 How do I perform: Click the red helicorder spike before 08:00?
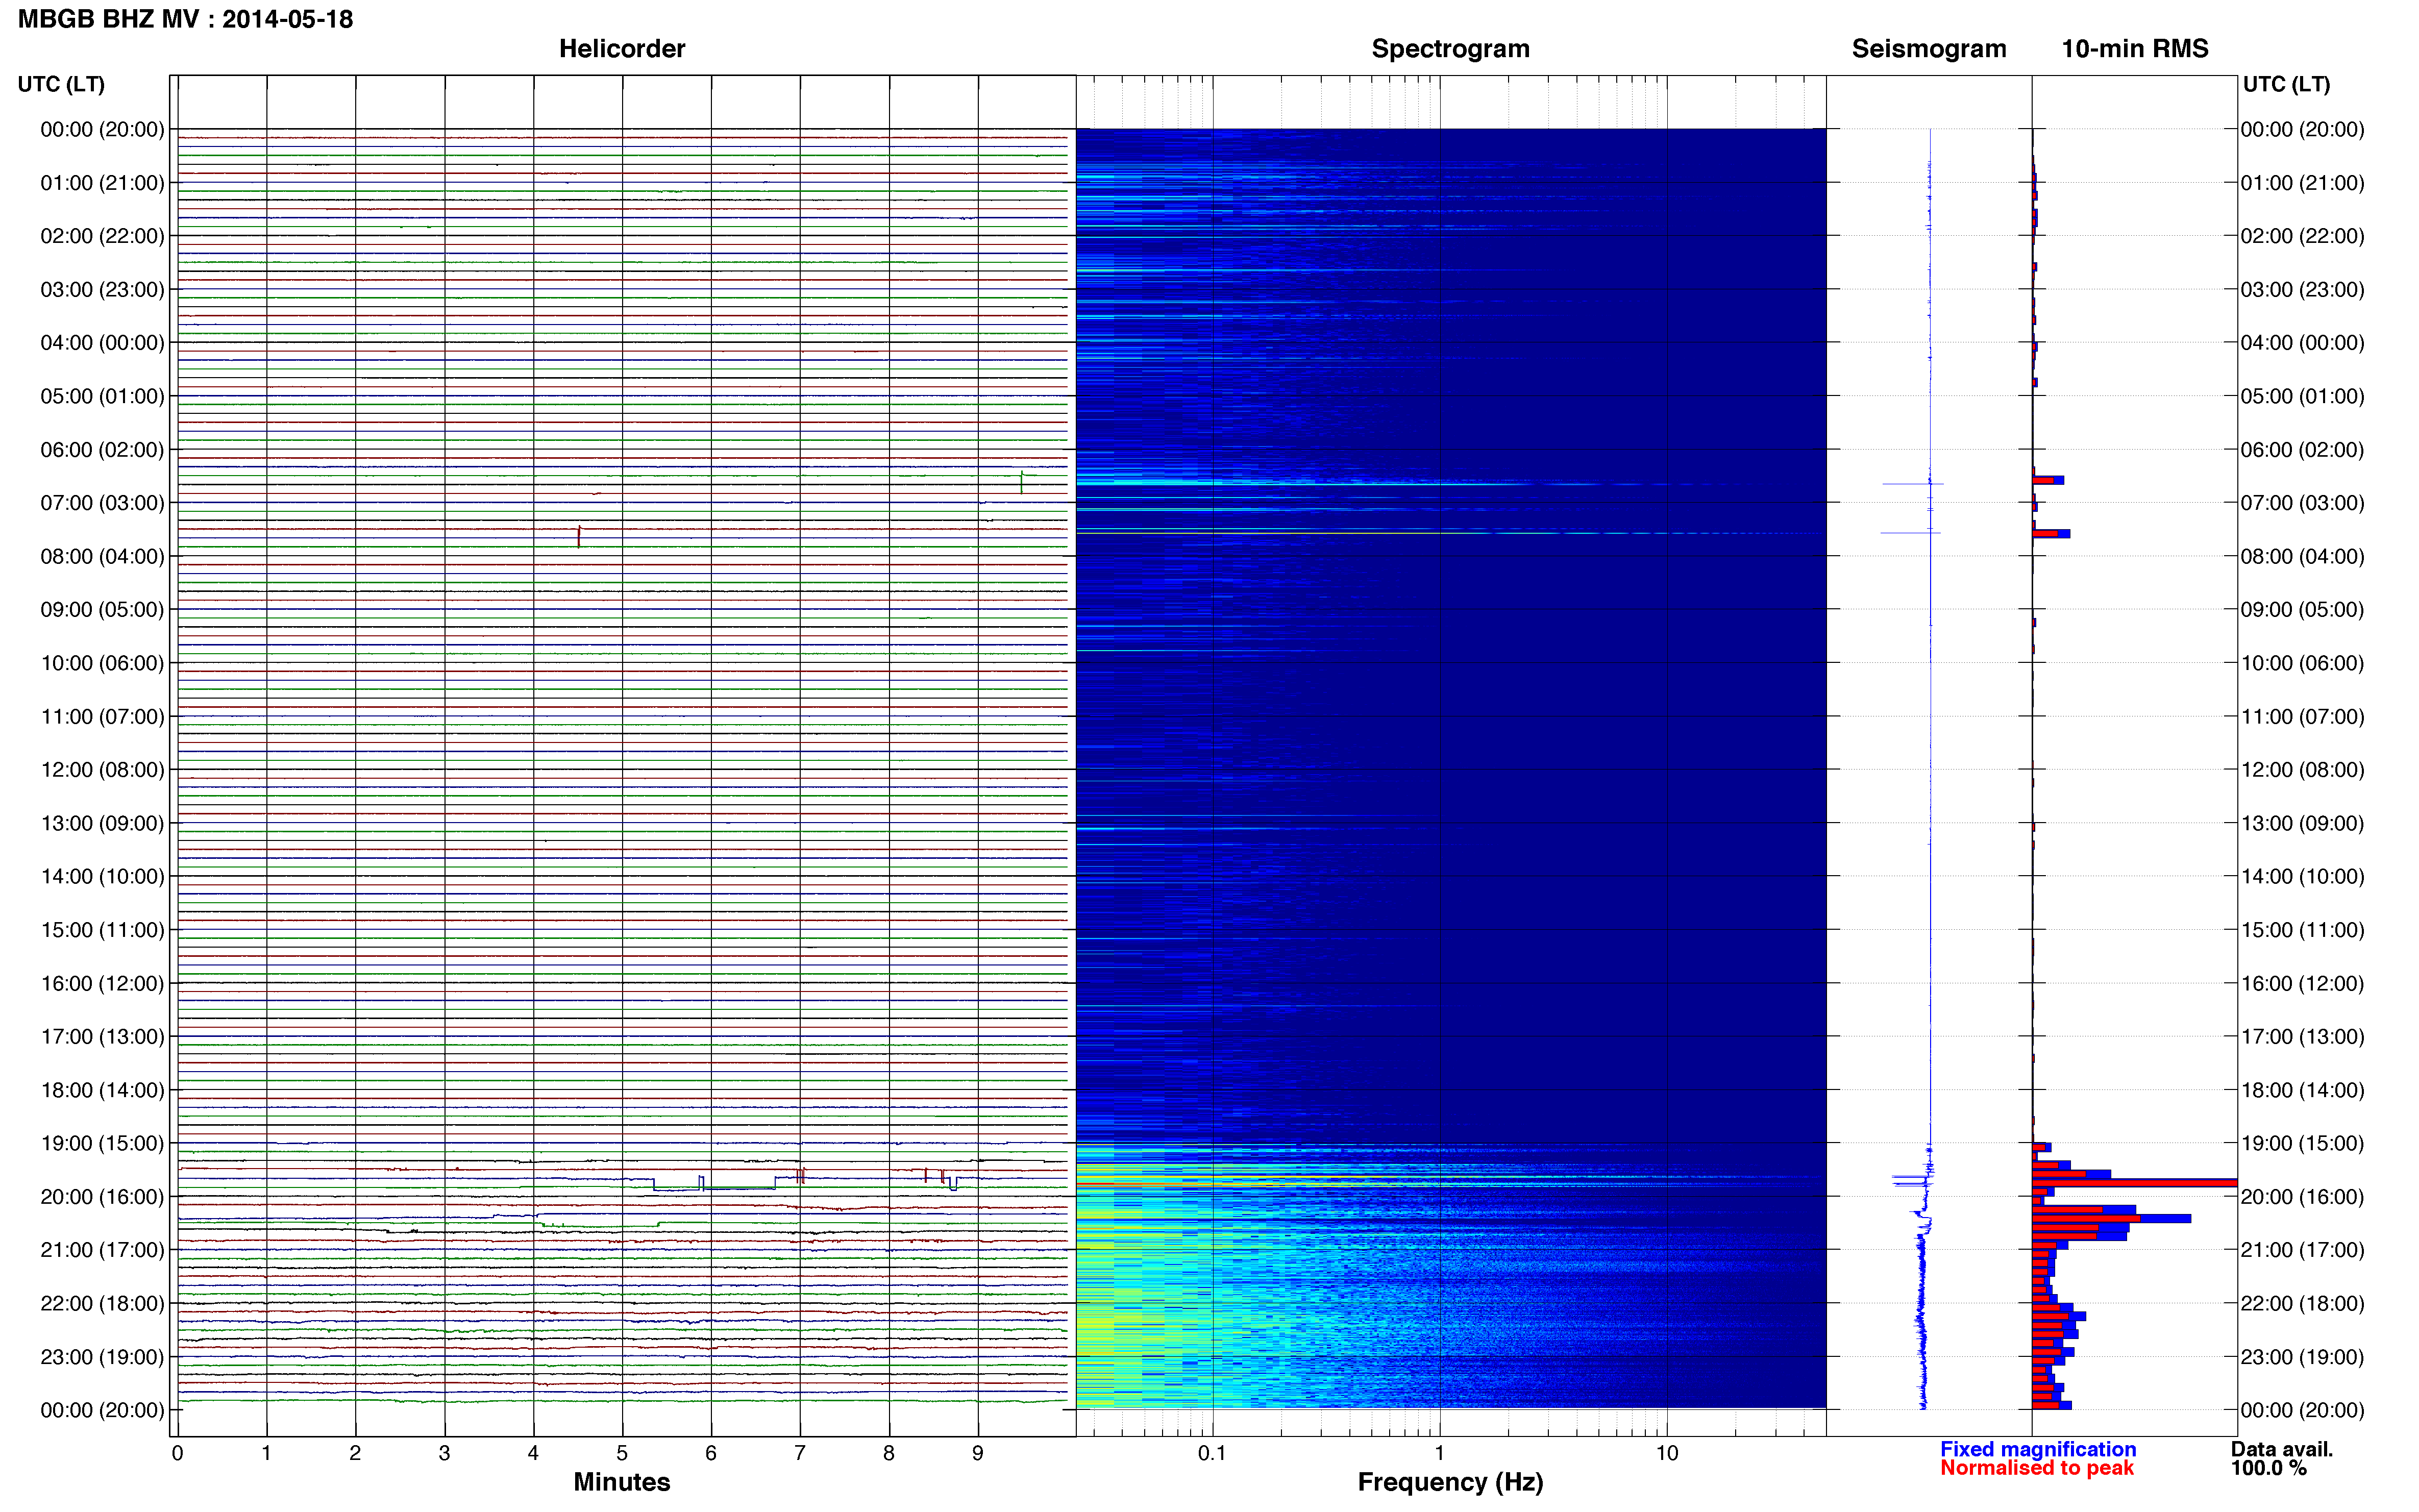click(579, 536)
